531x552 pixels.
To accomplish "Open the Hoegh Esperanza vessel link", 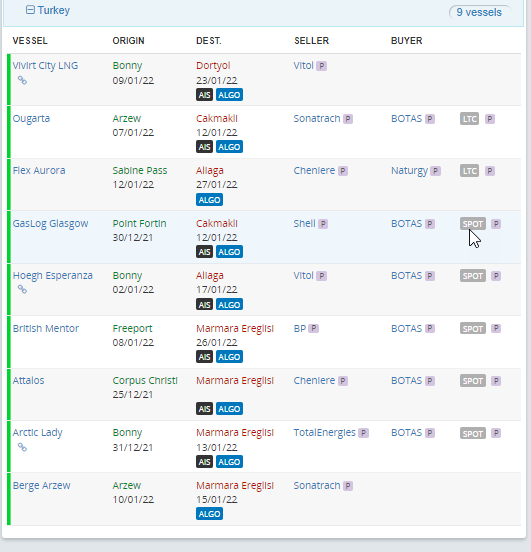I will (53, 275).
